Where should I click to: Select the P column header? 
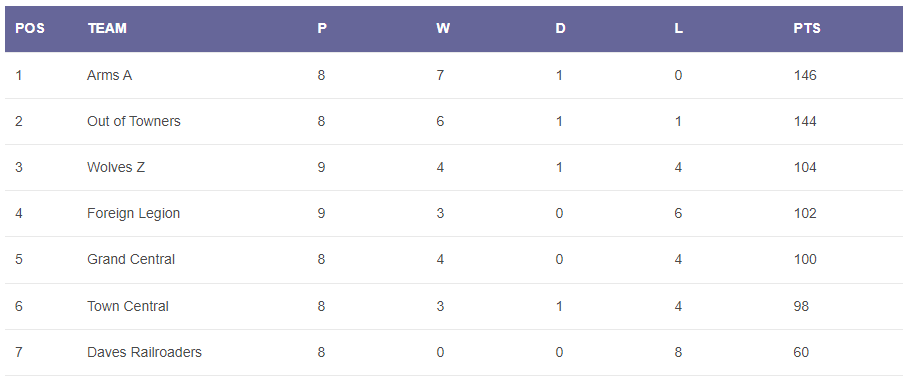322,28
